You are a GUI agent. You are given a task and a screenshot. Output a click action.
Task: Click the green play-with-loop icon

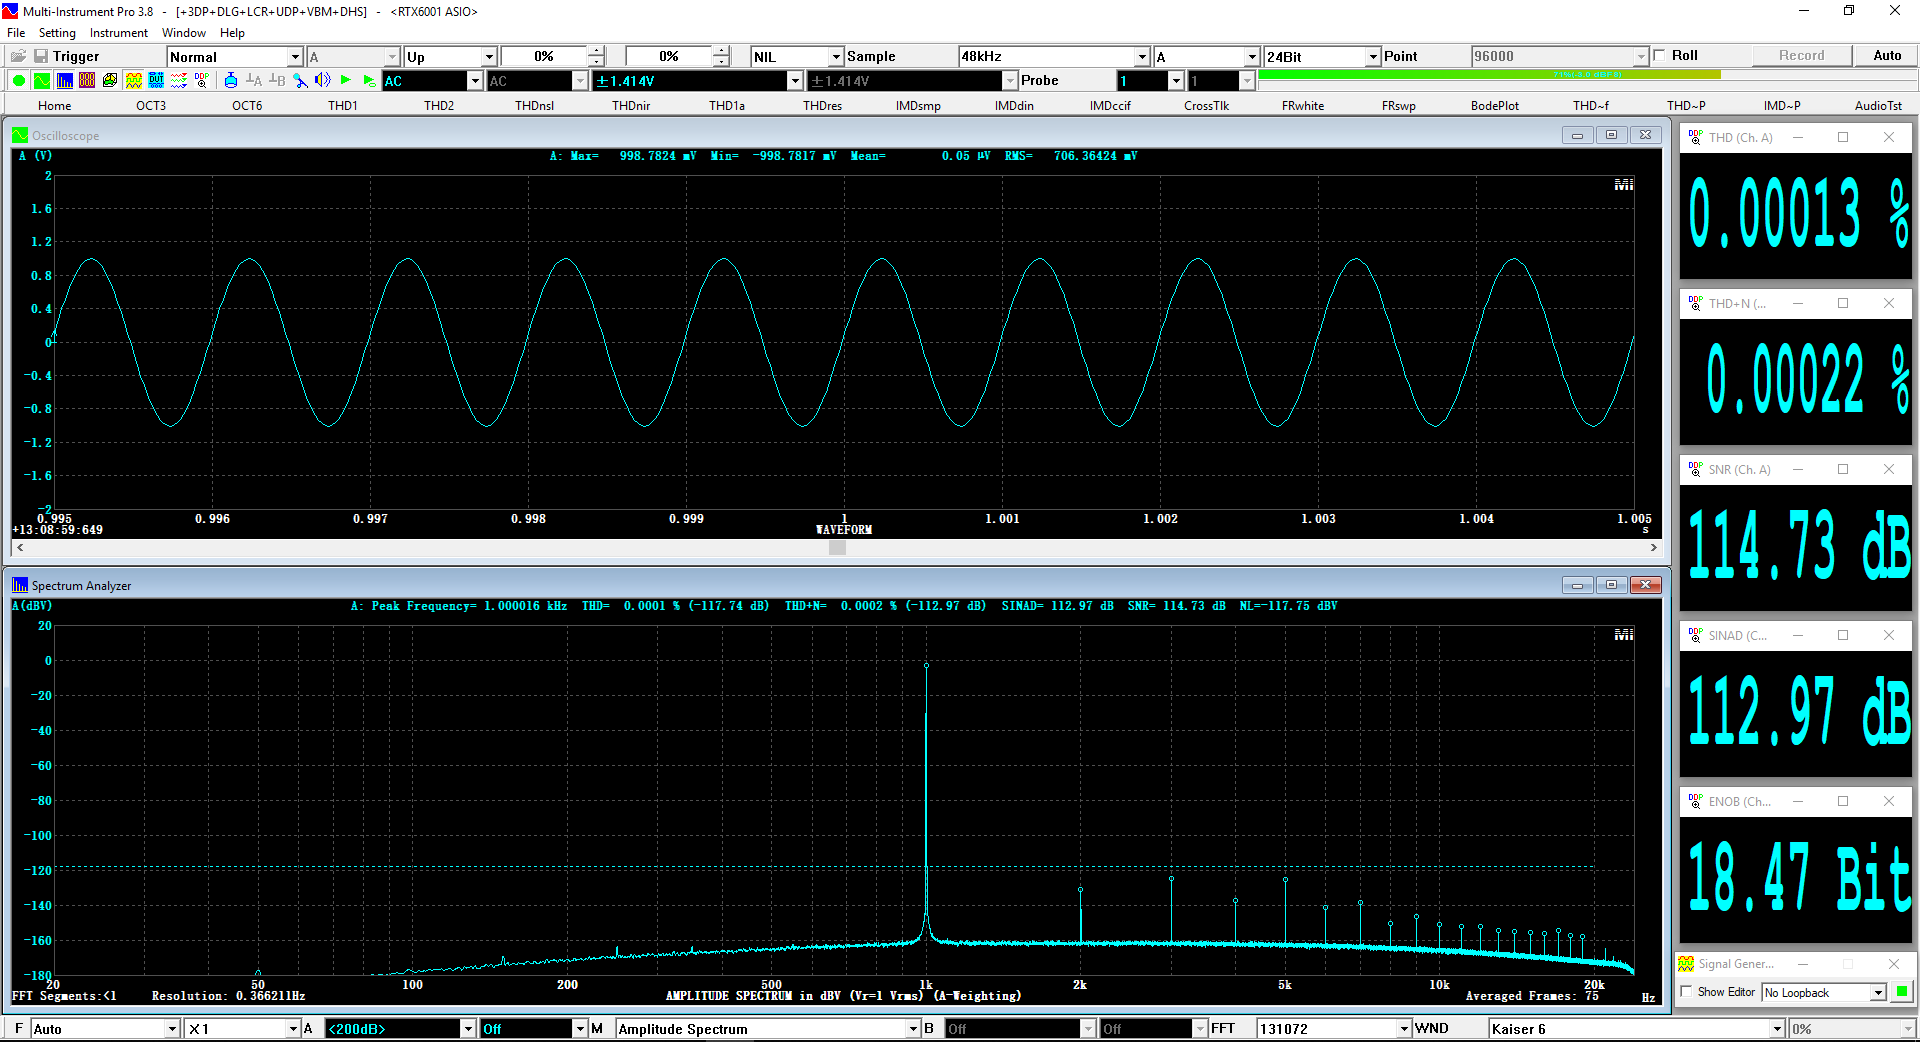tap(369, 81)
